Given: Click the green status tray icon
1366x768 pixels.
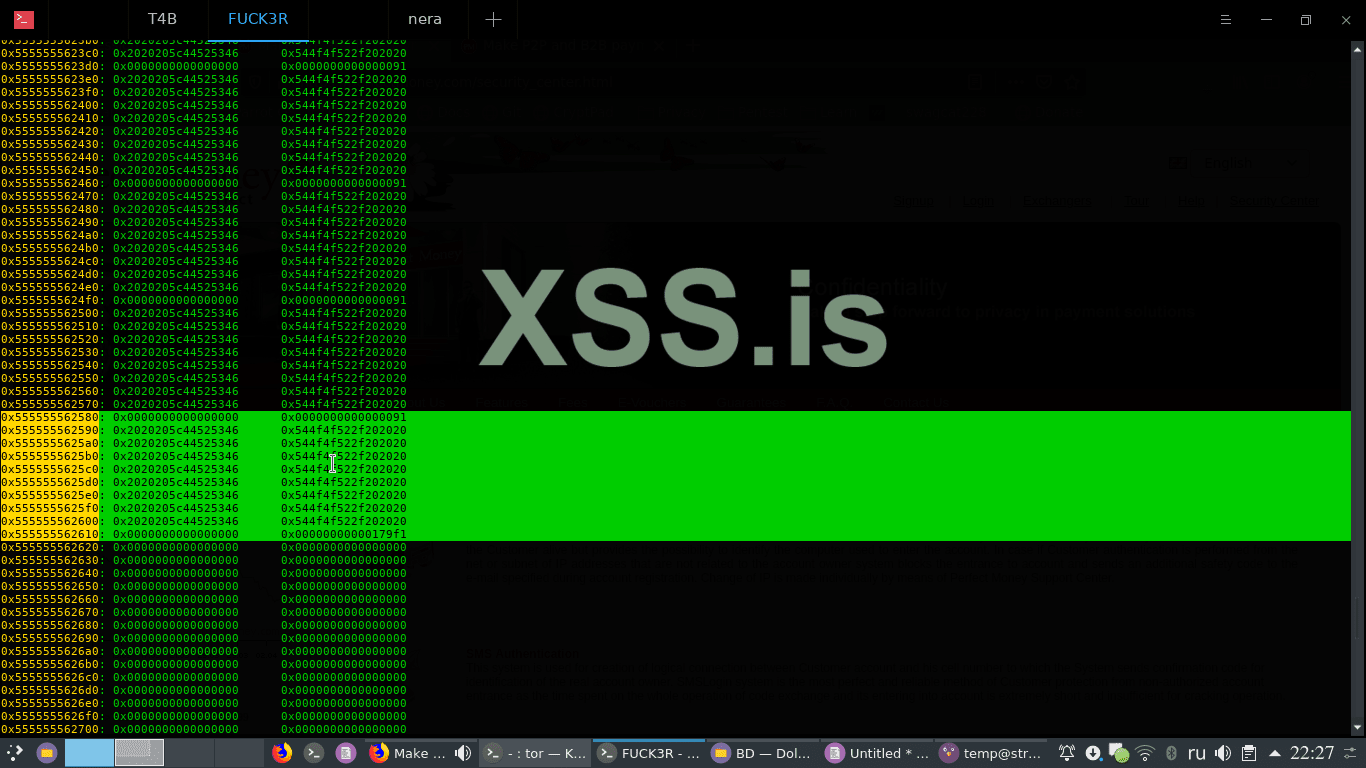Looking at the screenshot, I should pos(1119,753).
